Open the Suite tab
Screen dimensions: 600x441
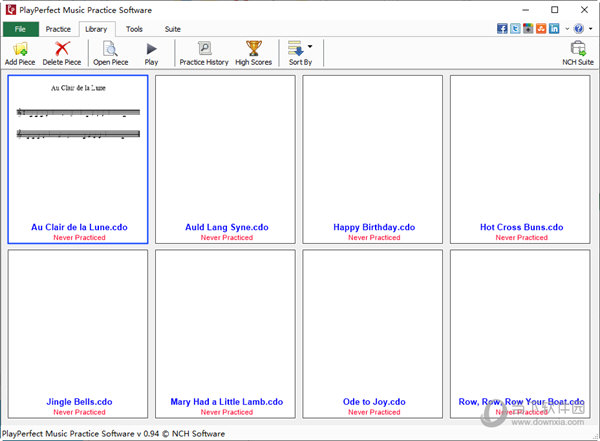(173, 29)
